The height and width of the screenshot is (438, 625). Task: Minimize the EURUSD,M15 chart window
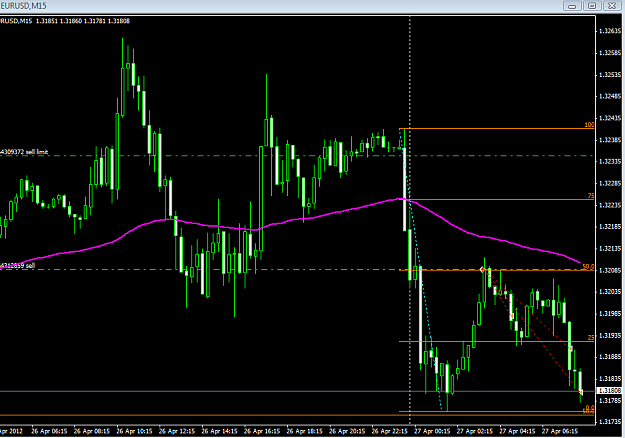[572, 6]
